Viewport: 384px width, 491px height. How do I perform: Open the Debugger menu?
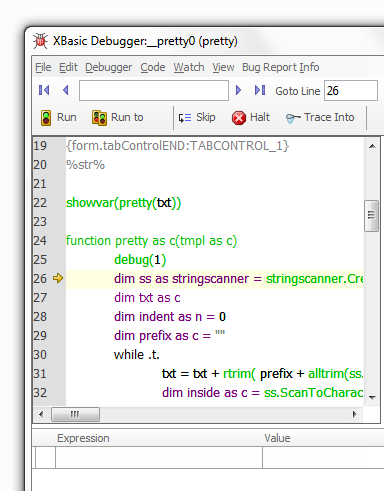[x=109, y=67]
